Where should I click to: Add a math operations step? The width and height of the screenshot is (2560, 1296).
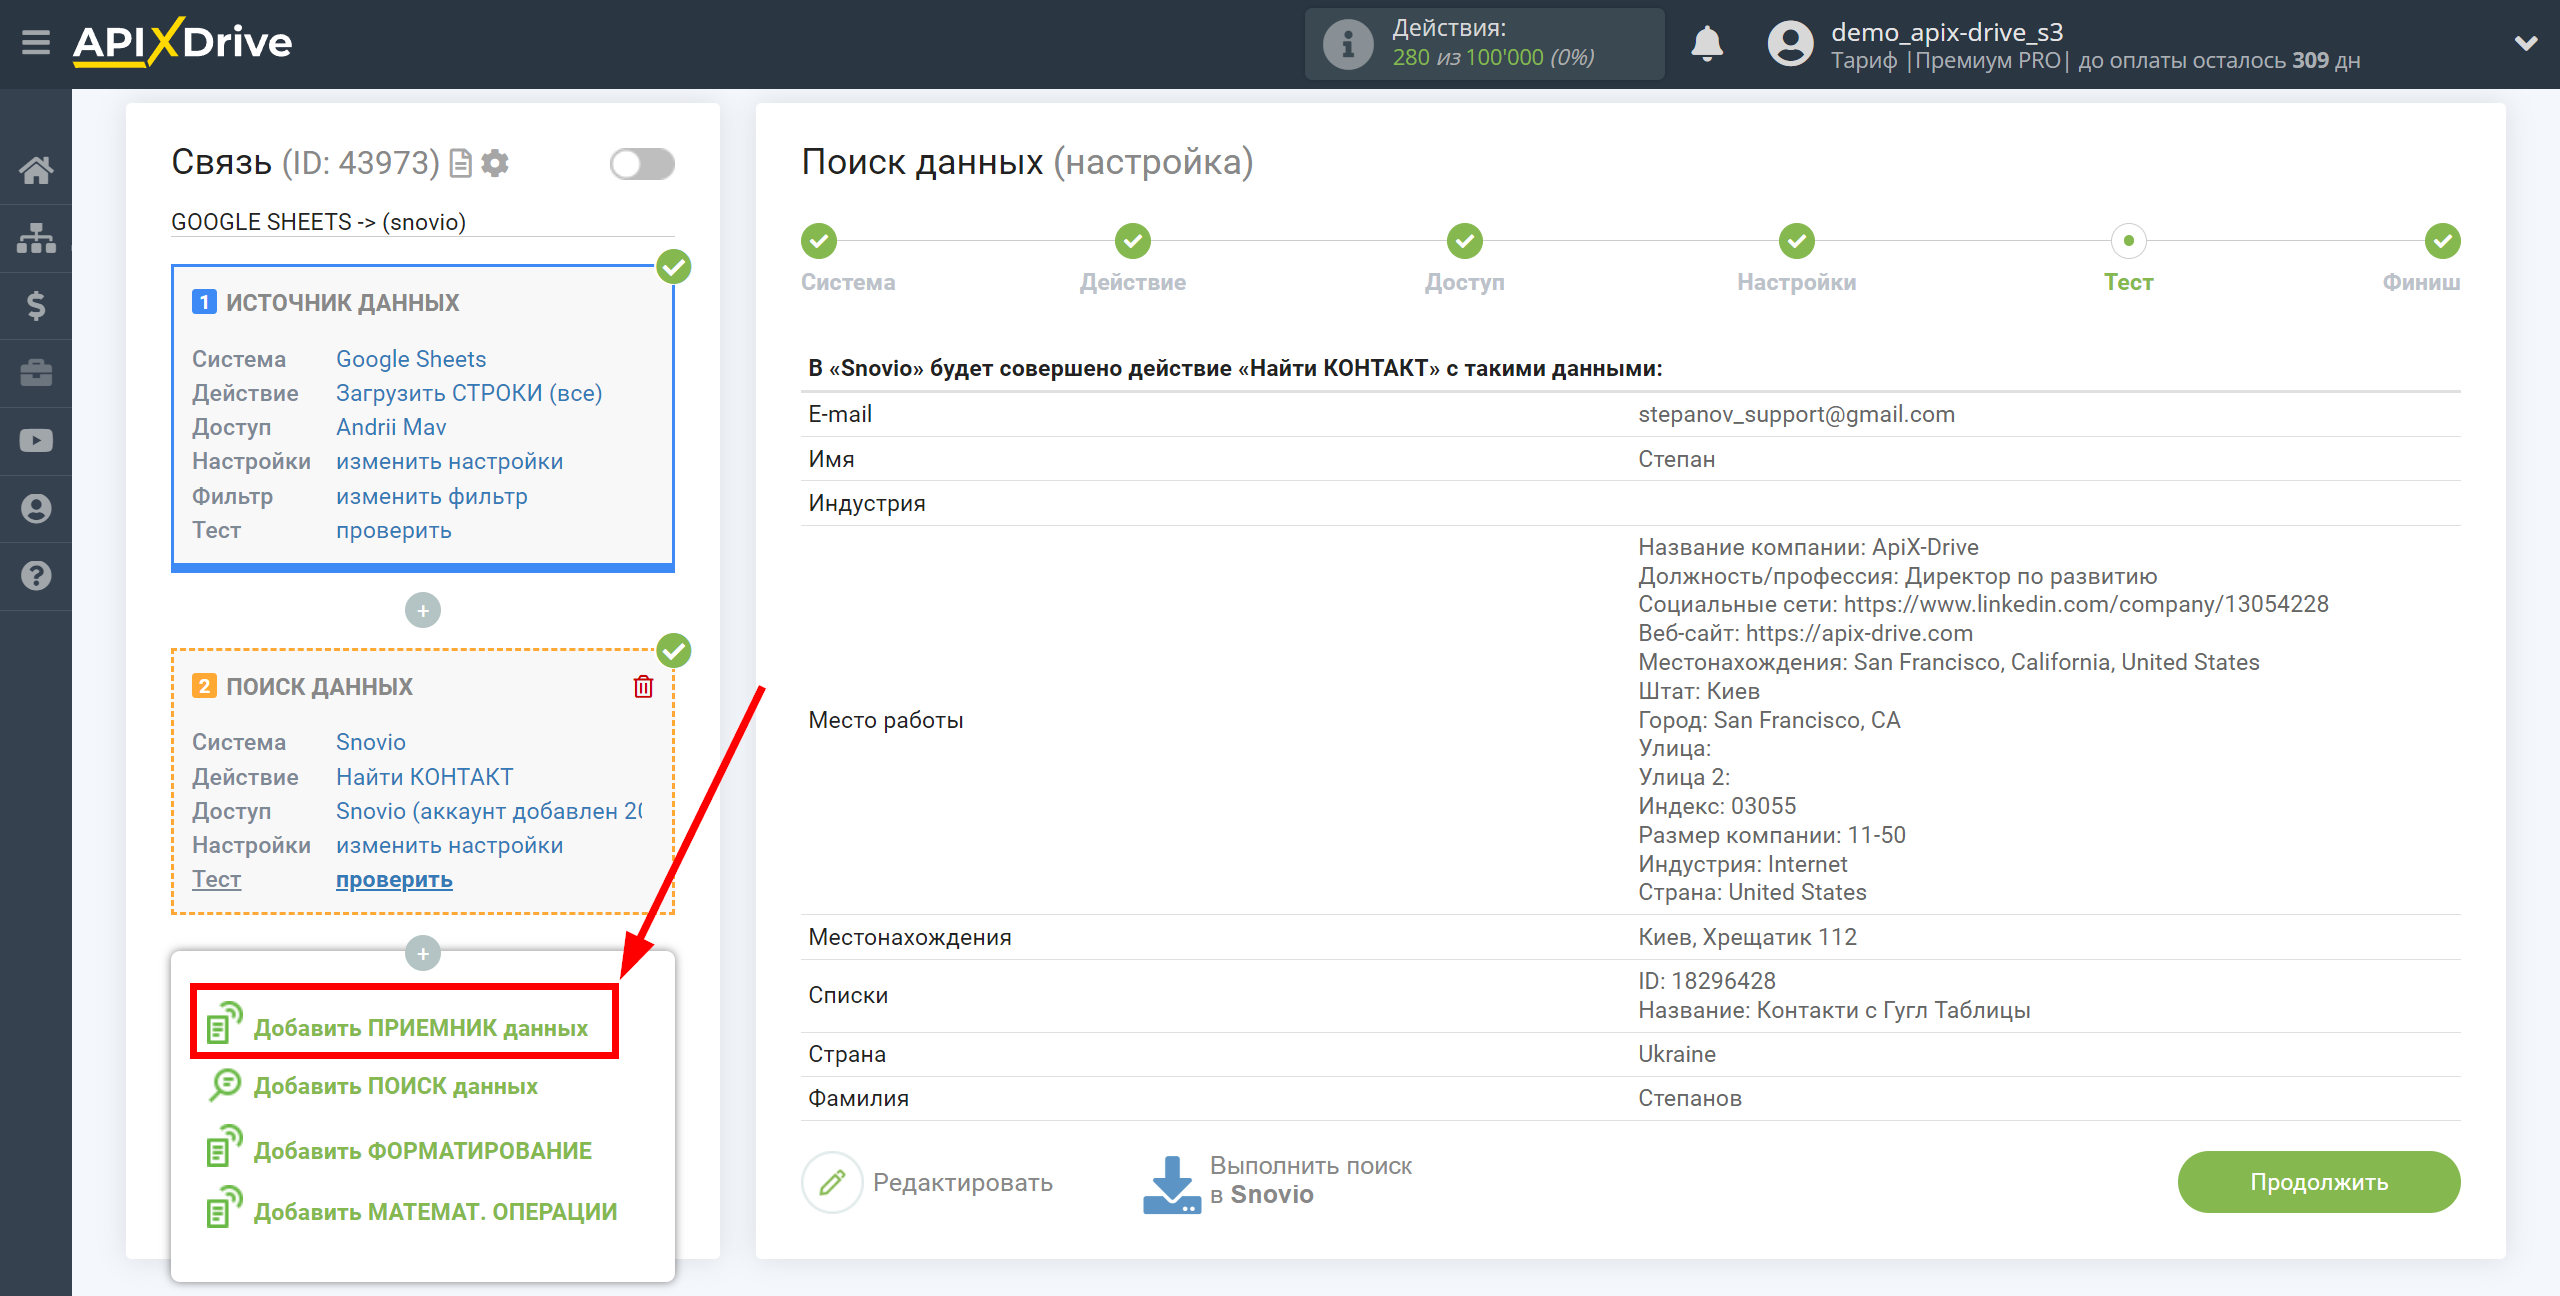click(412, 1210)
